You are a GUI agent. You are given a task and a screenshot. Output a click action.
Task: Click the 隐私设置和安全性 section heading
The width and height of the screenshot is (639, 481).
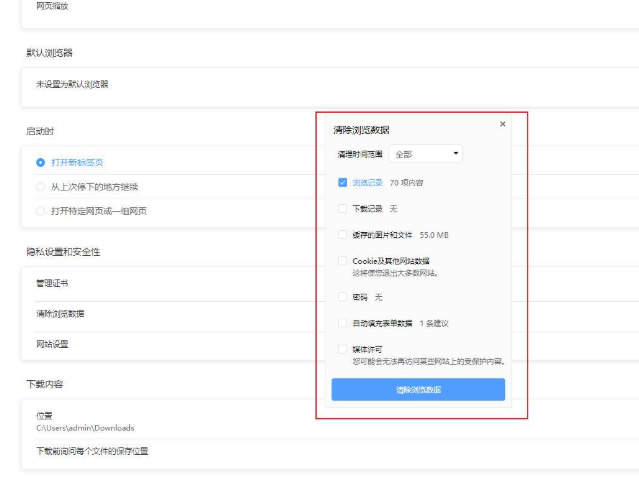(x=63, y=252)
